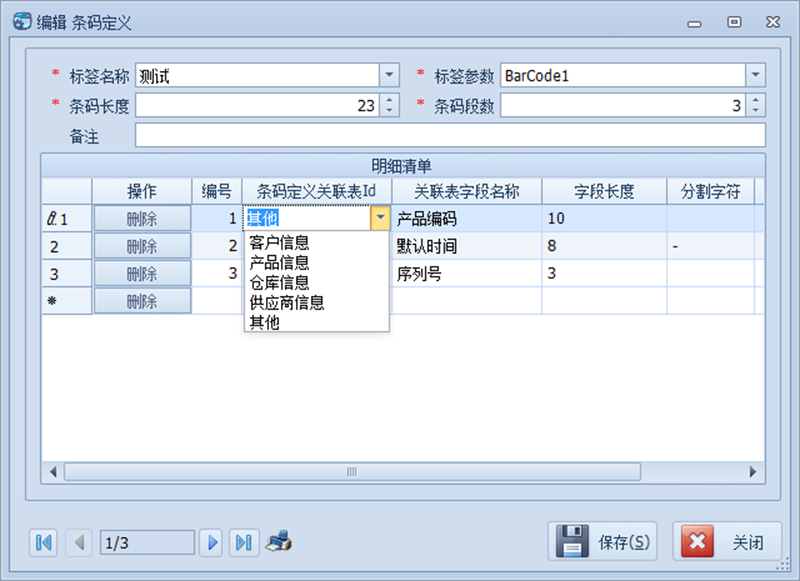Collapse the 条码定义关联表Id cell dropdown
Viewport: 800px width, 581px height.
(380, 218)
